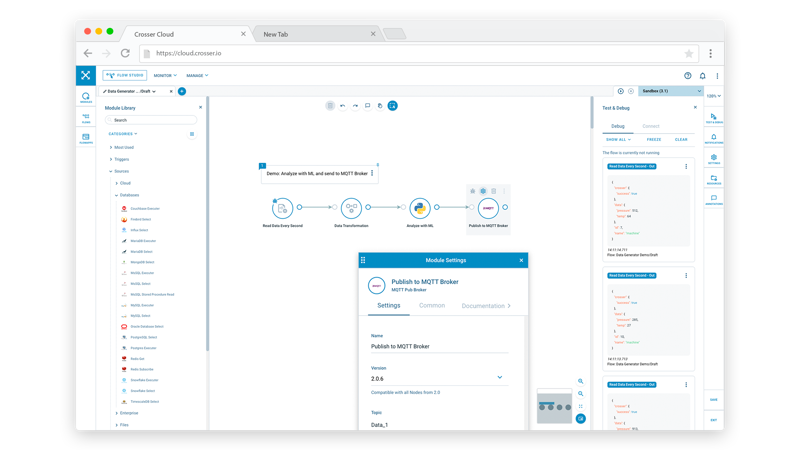800x450 pixels.
Task: Click the Module Library search field
Action: click(x=152, y=120)
